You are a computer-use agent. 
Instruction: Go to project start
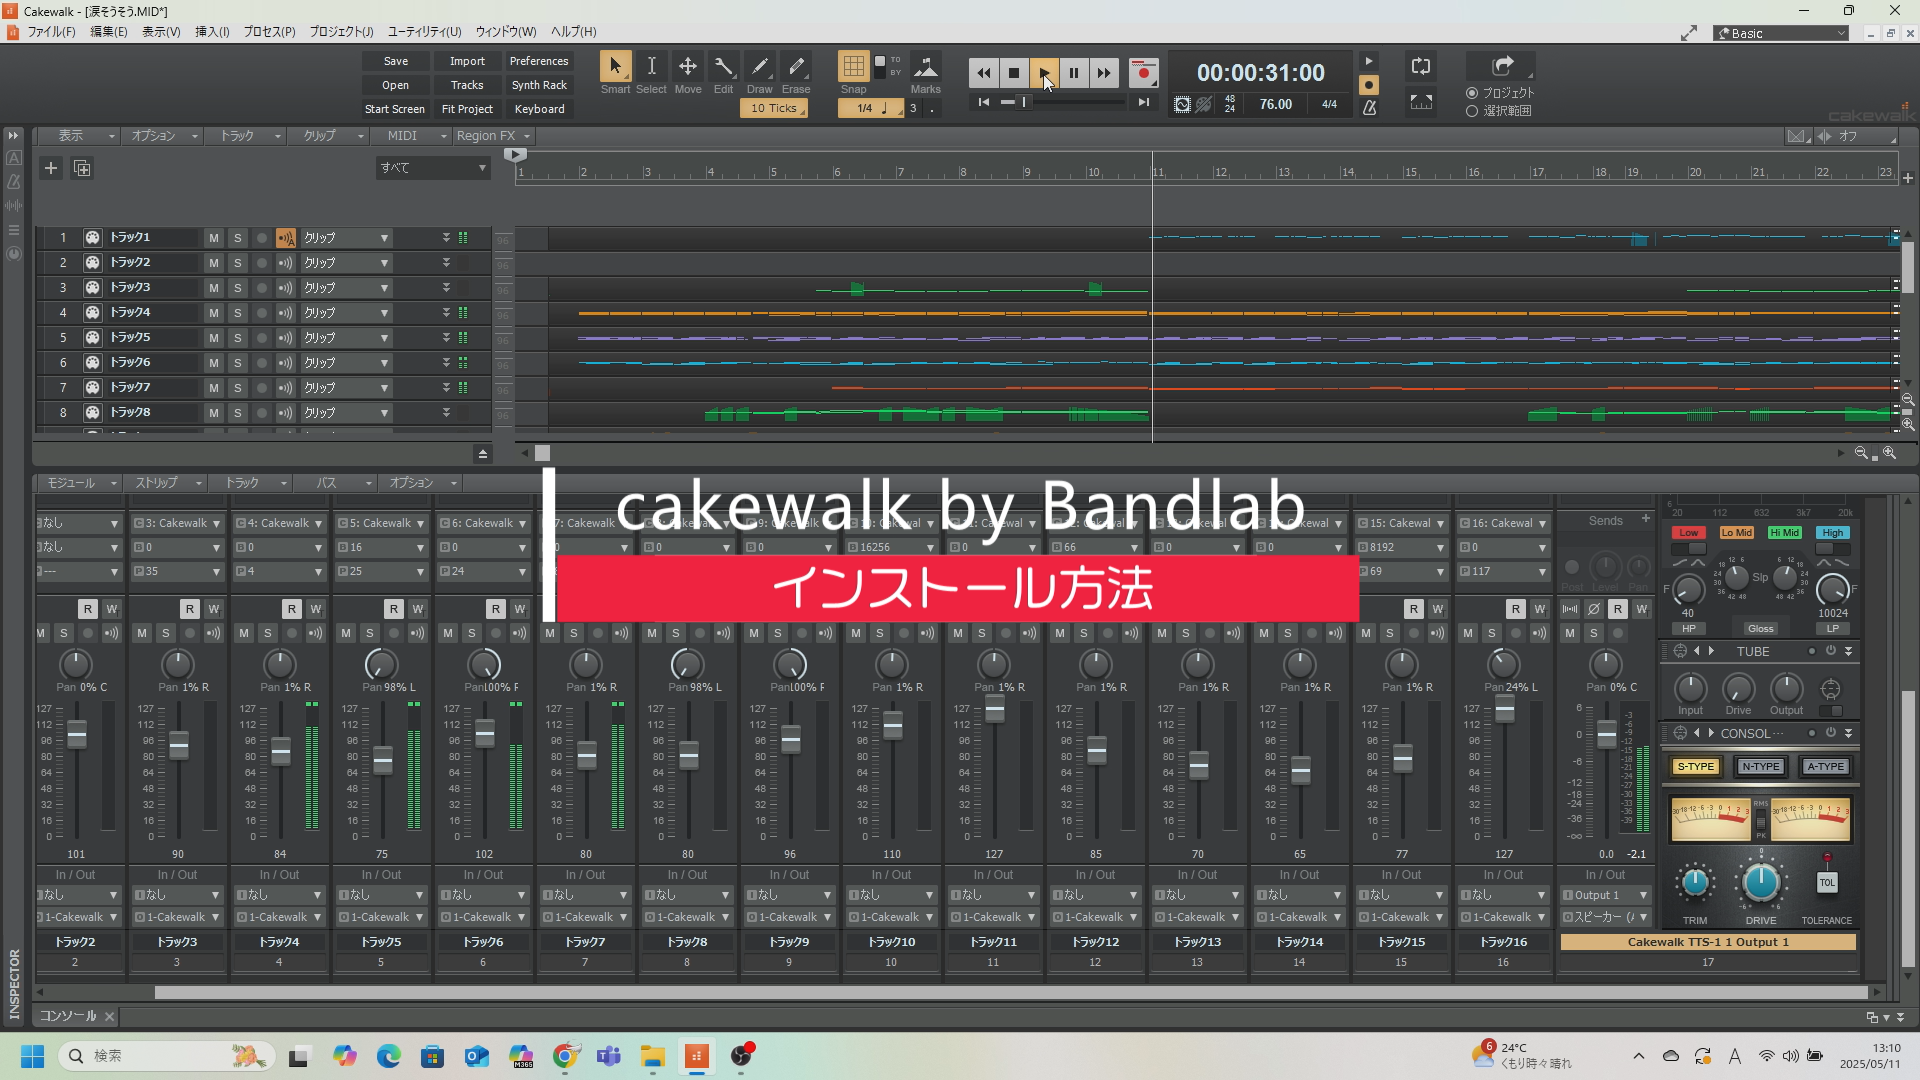(983, 102)
